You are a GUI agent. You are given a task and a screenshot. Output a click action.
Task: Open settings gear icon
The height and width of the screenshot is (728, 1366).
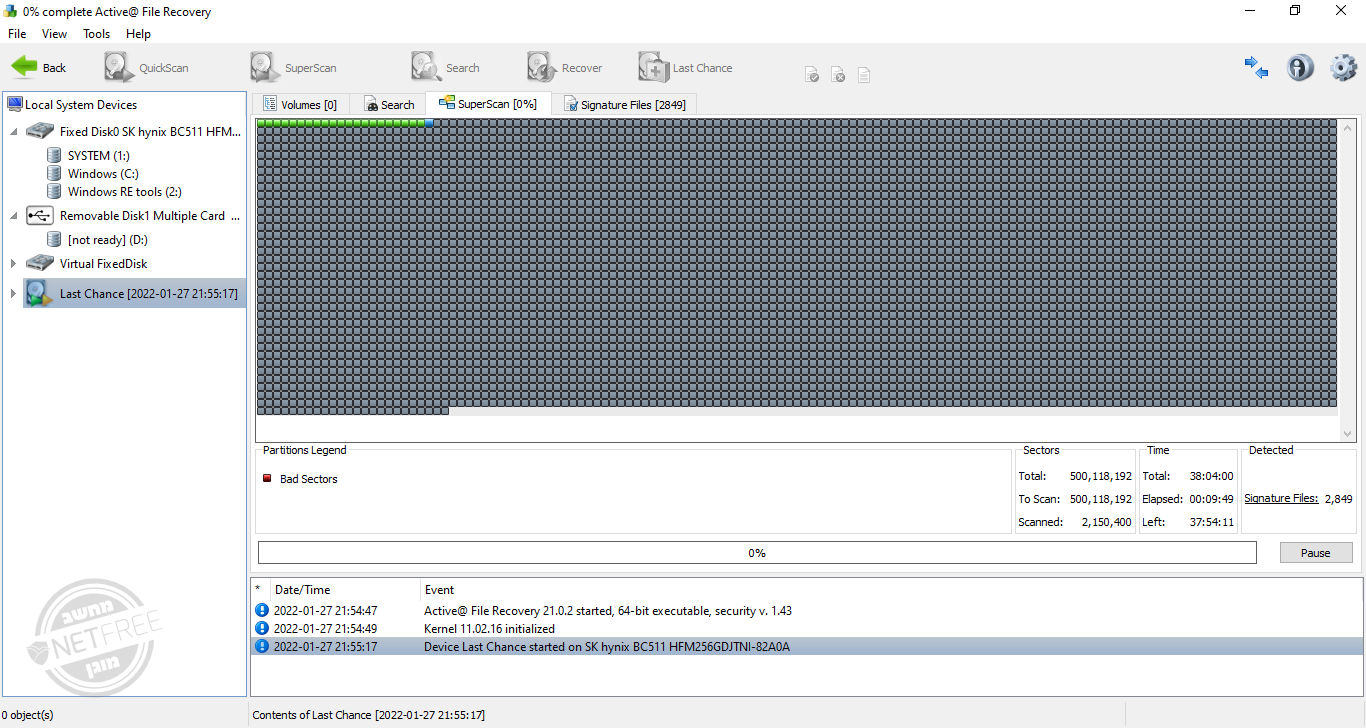(1343, 67)
